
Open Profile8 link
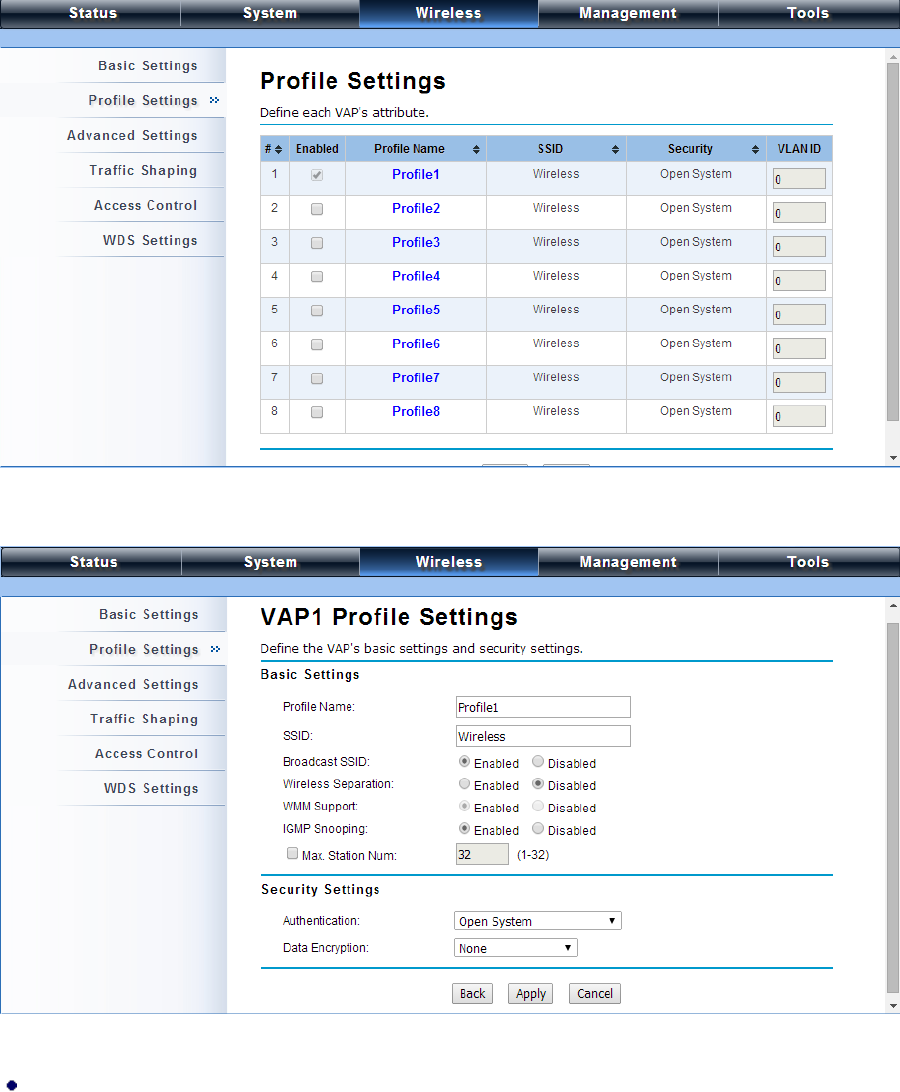[416, 412]
